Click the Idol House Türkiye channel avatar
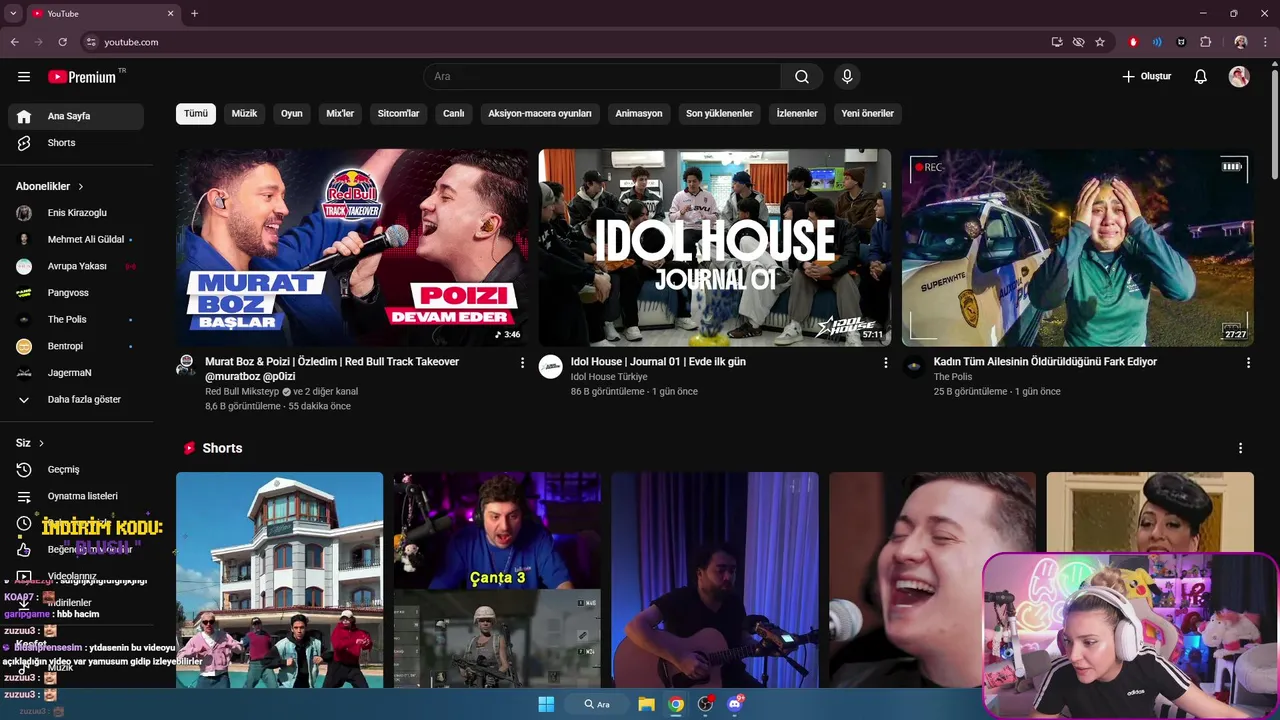This screenshot has height=720, width=1280. pos(551,366)
